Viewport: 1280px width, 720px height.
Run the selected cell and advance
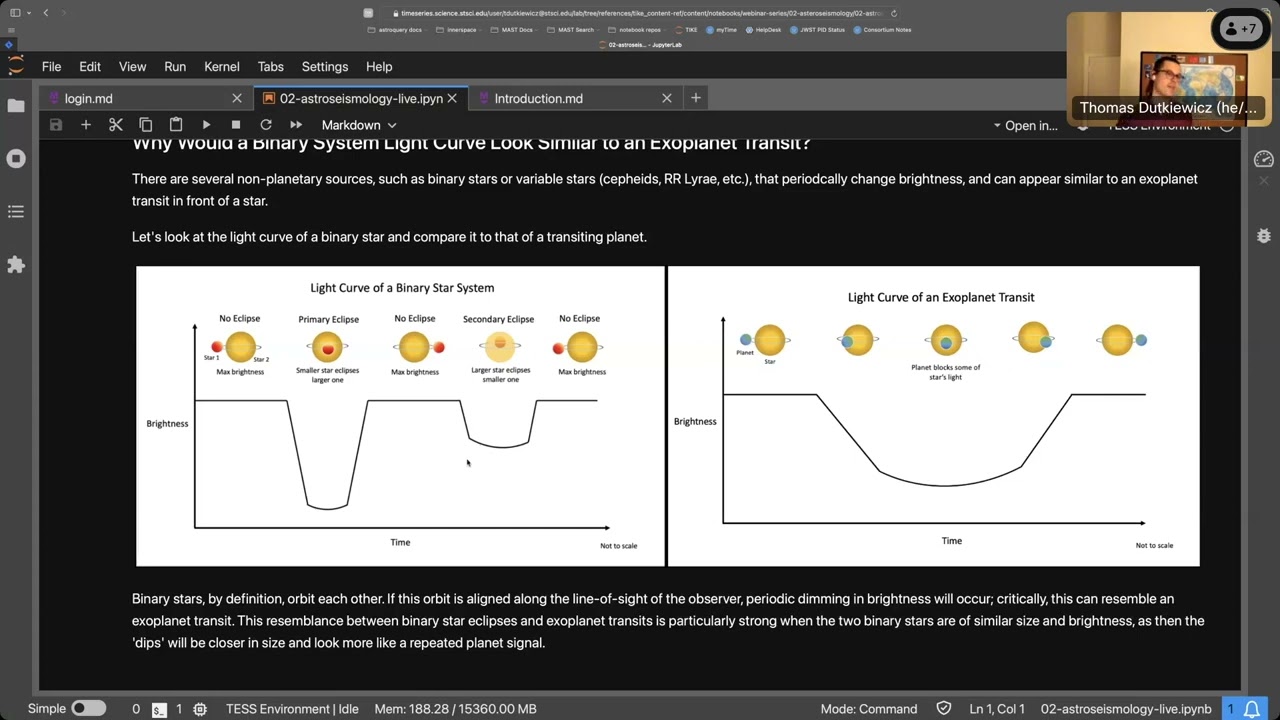206,125
